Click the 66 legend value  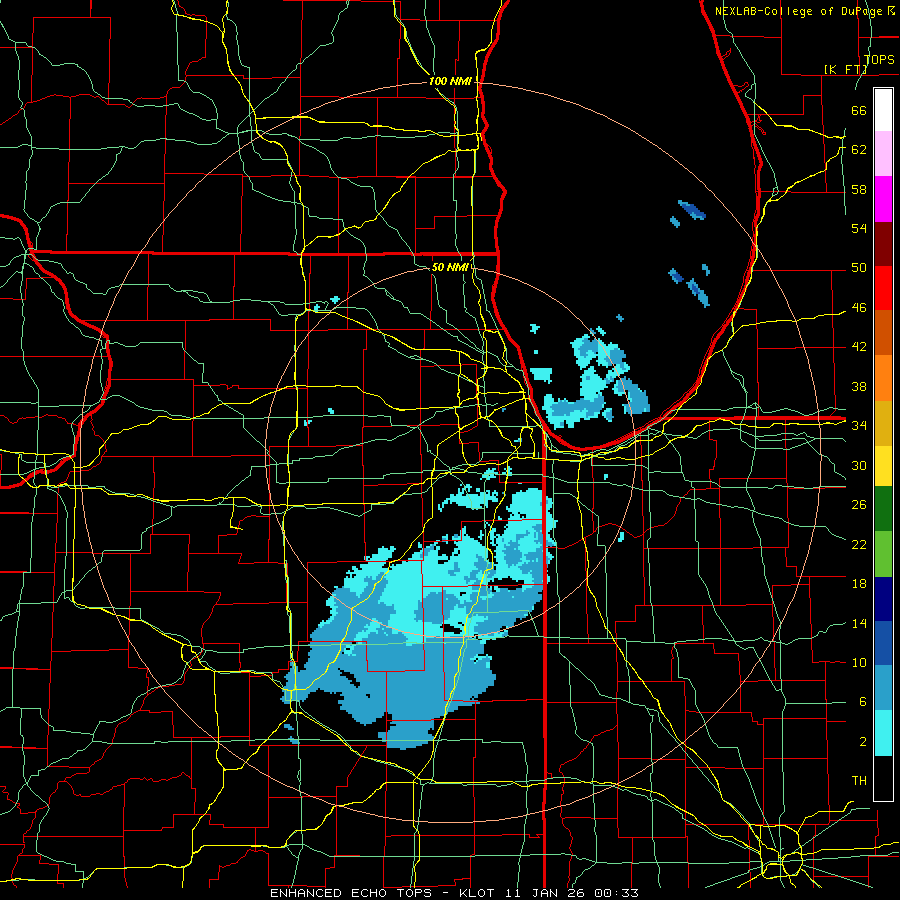click(859, 110)
